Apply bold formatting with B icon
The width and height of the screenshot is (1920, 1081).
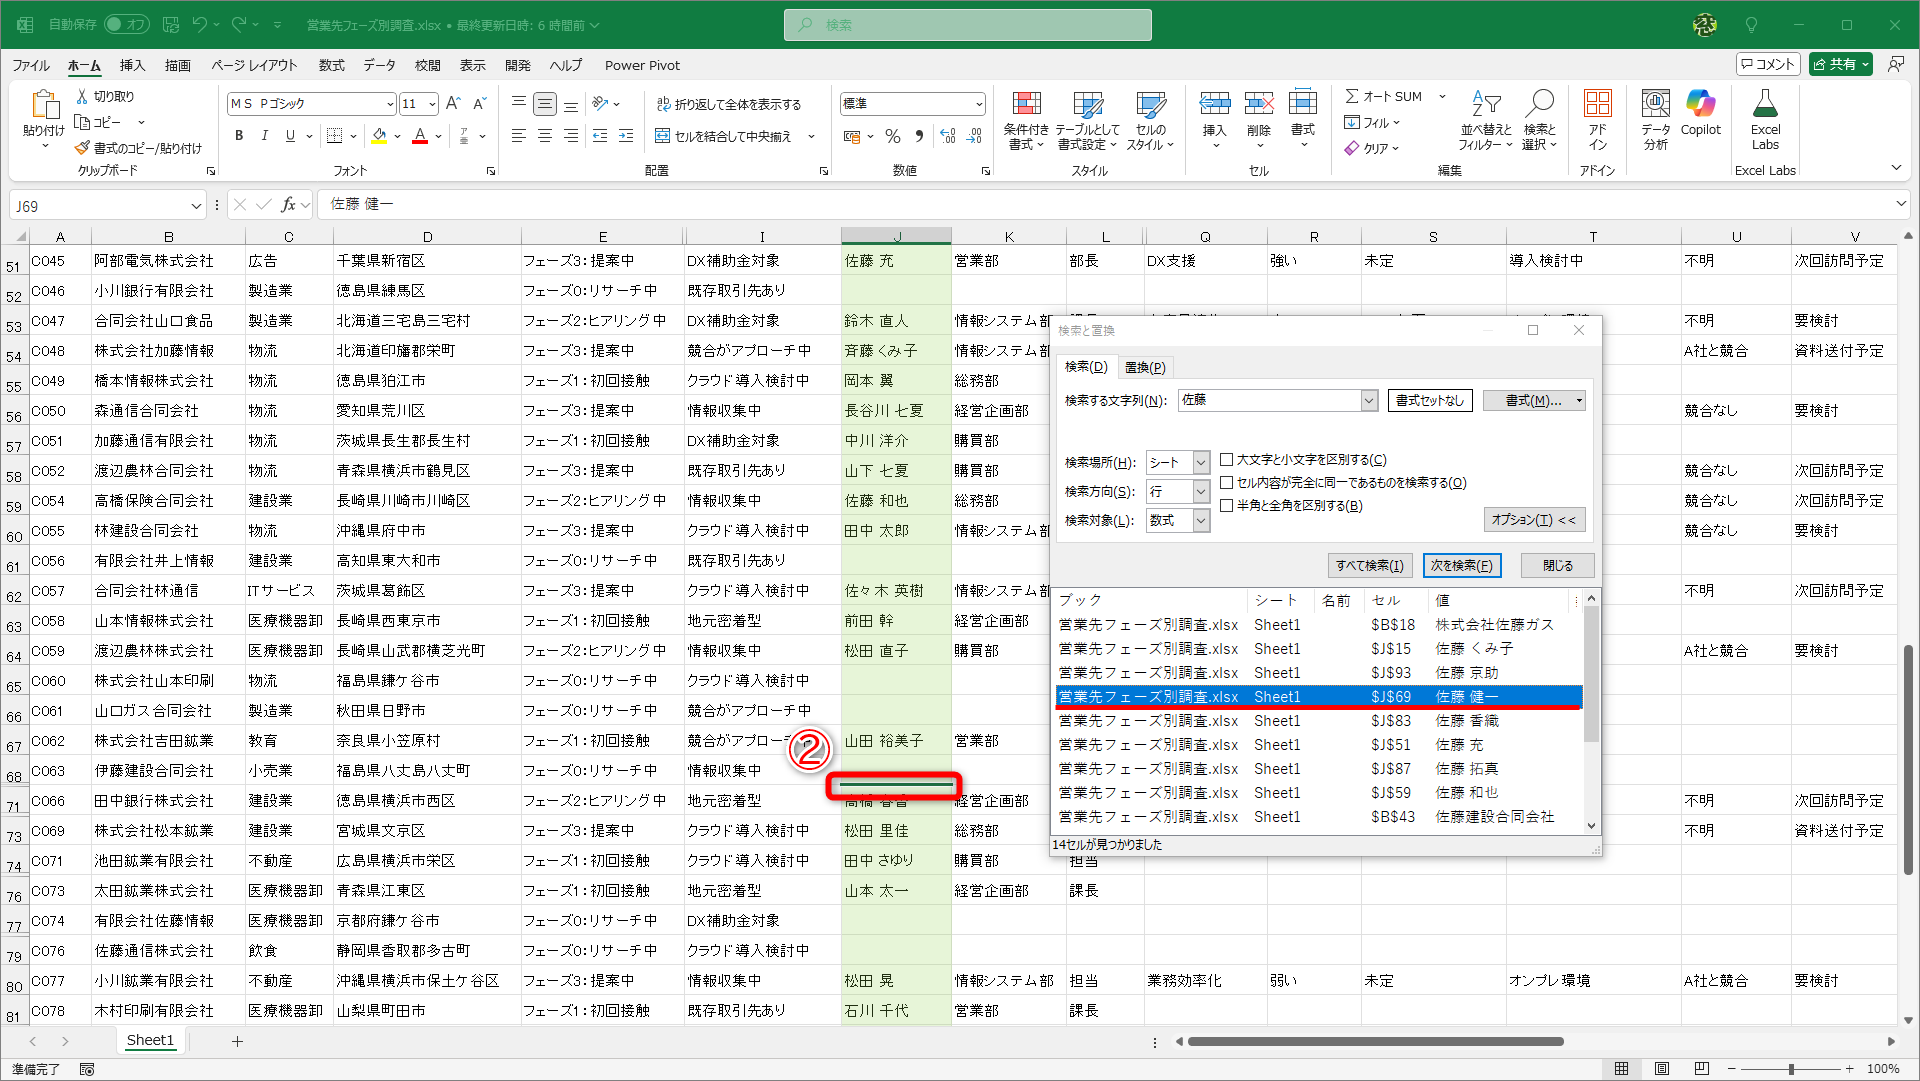click(x=238, y=136)
